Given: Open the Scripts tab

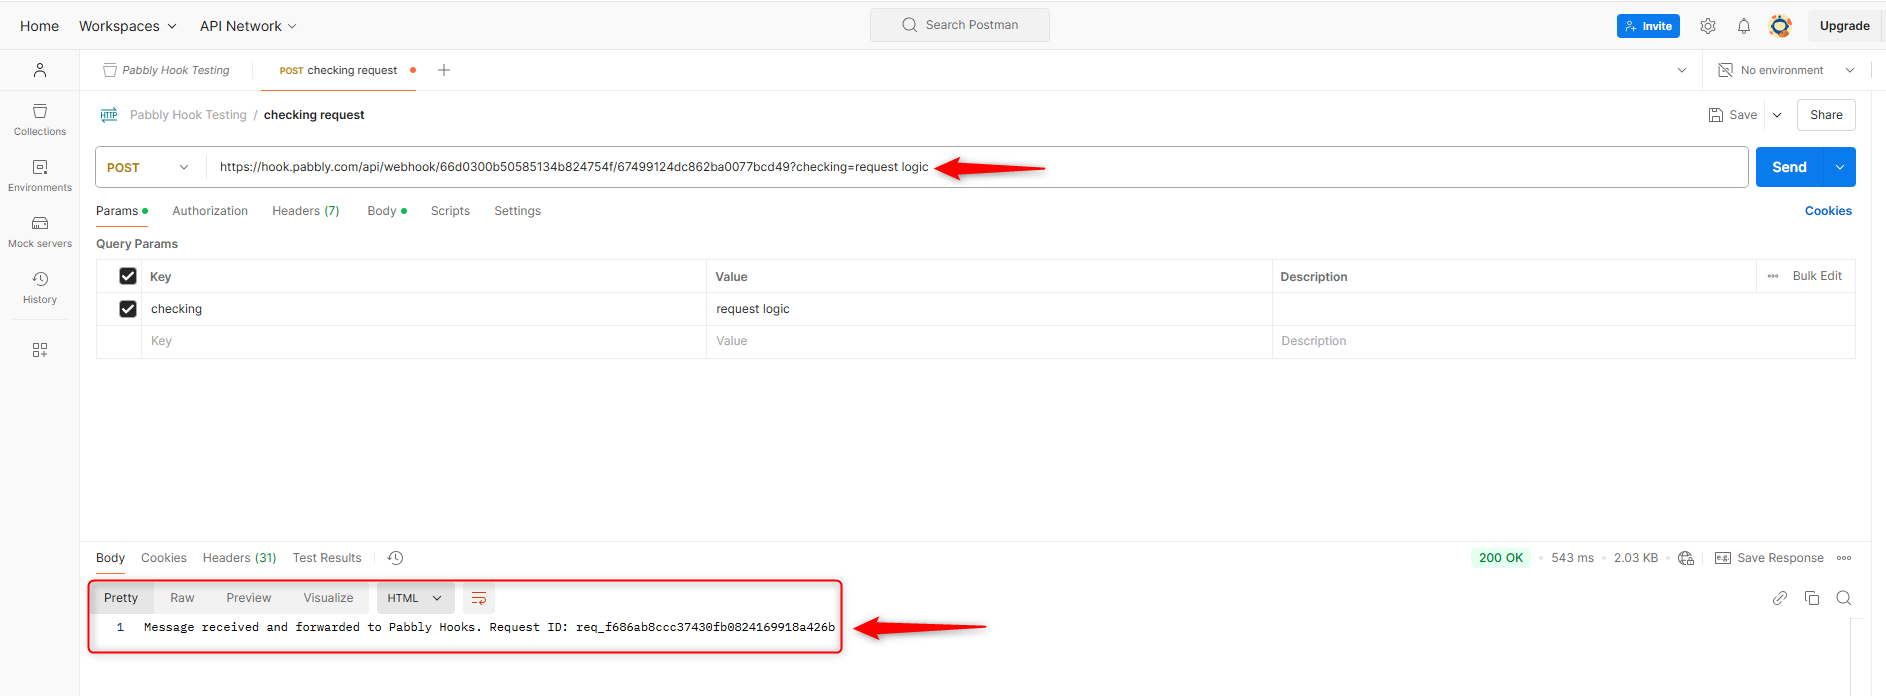Looking at the screenshot, I should tap(450, 211).
